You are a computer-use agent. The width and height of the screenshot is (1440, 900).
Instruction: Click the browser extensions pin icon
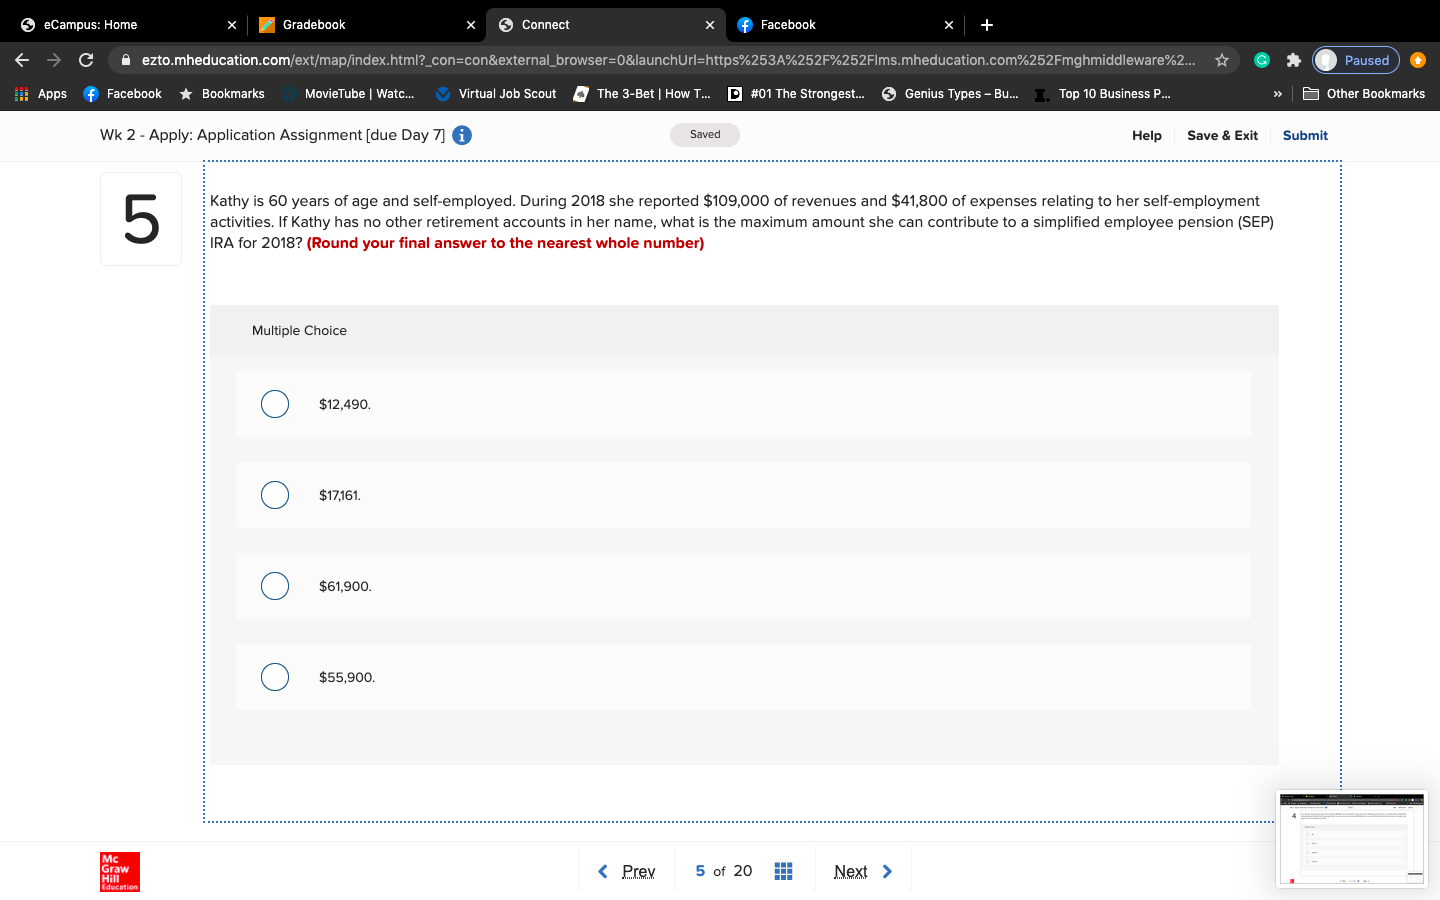click(1293, 60)
